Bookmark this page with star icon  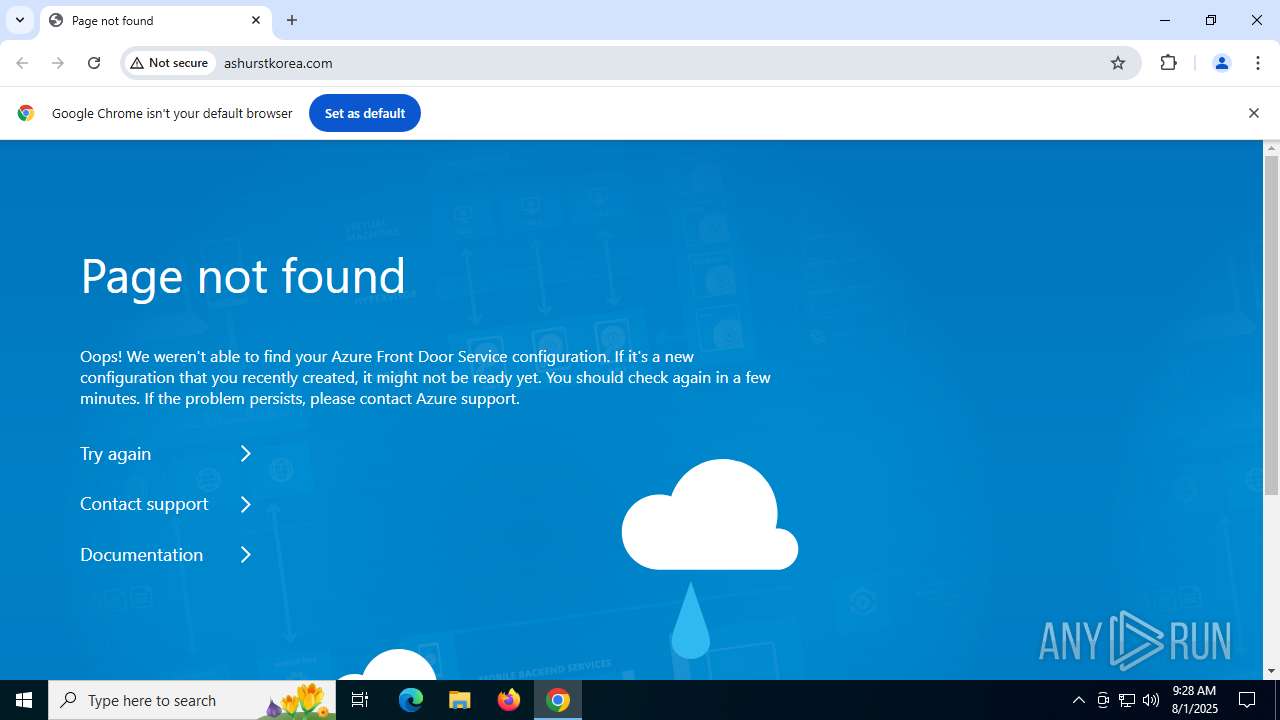point(1118,63)
